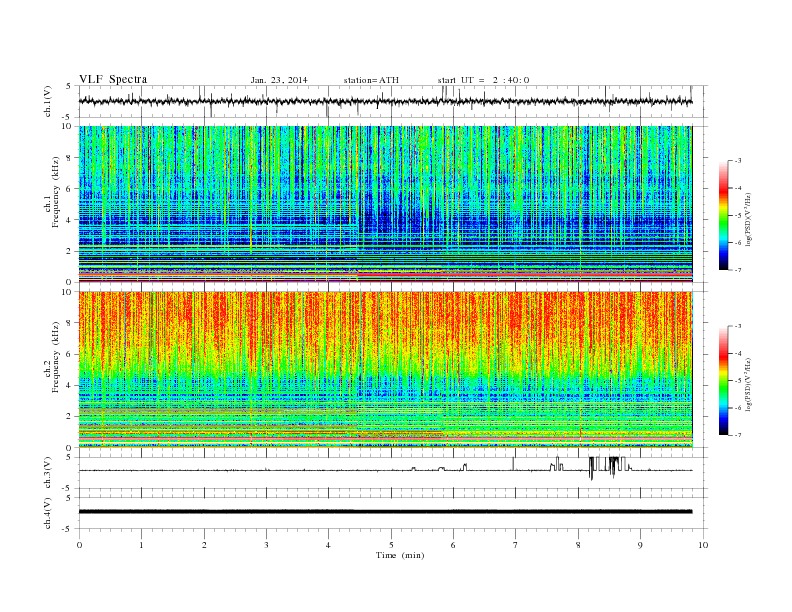Click the ch.2 frequency axis "6" kHz tick
This screenshot has height=612, width=792.
tap(70, 354)
